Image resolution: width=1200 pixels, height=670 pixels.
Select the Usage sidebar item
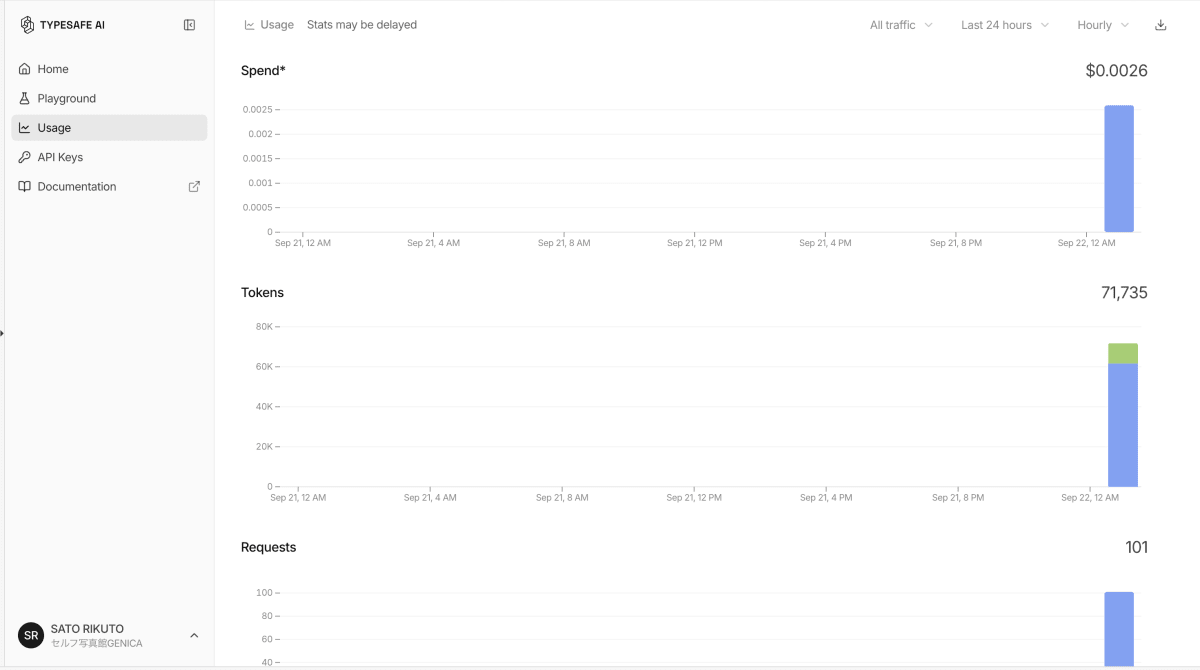pyautogui.click(x=109, y=128)
